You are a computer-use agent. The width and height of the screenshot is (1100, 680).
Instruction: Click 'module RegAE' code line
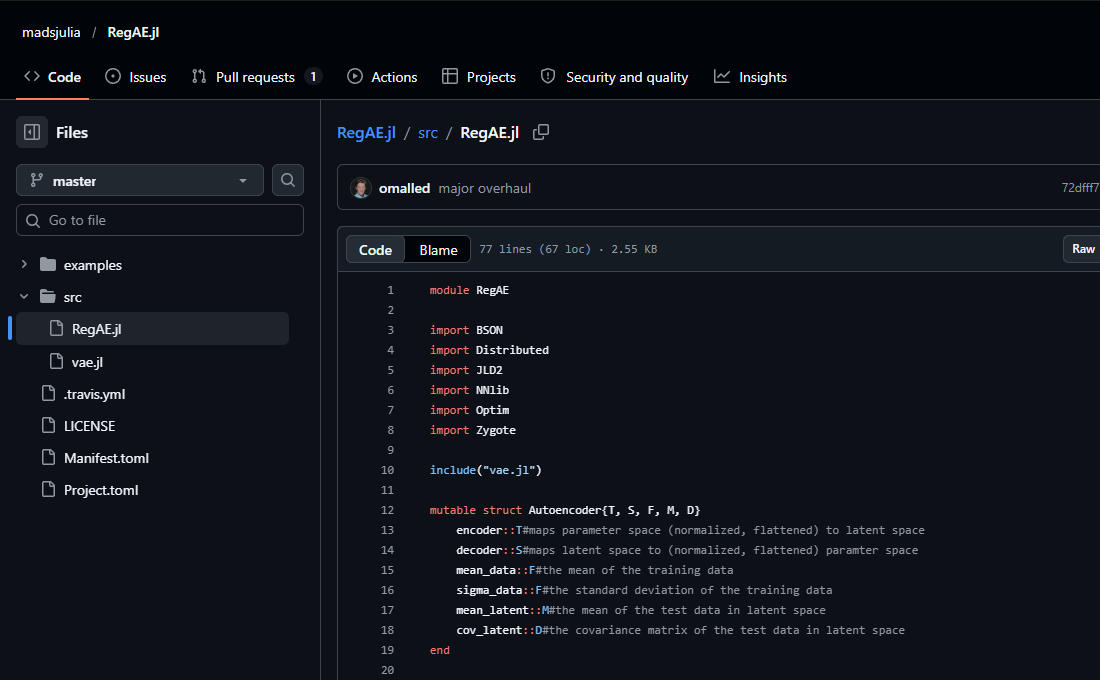(469, 290)
